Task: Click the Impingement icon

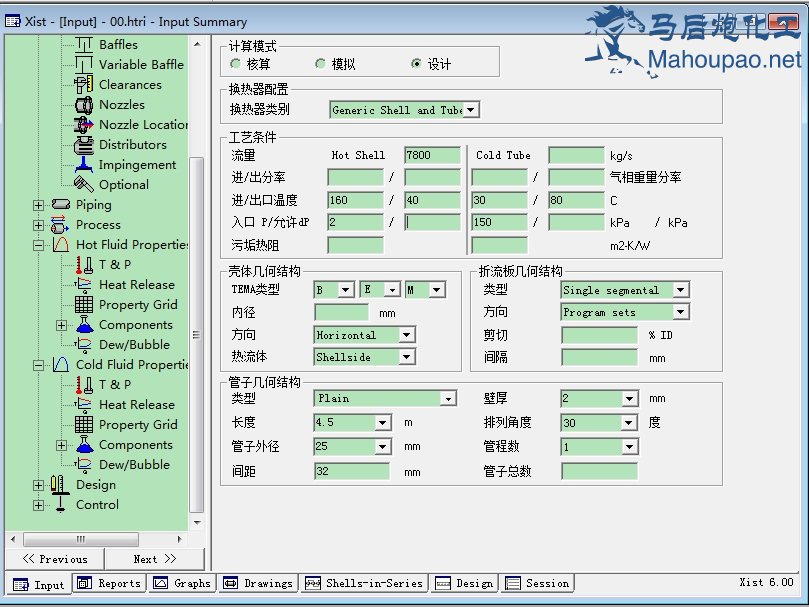Action: [x=83, y=165]
